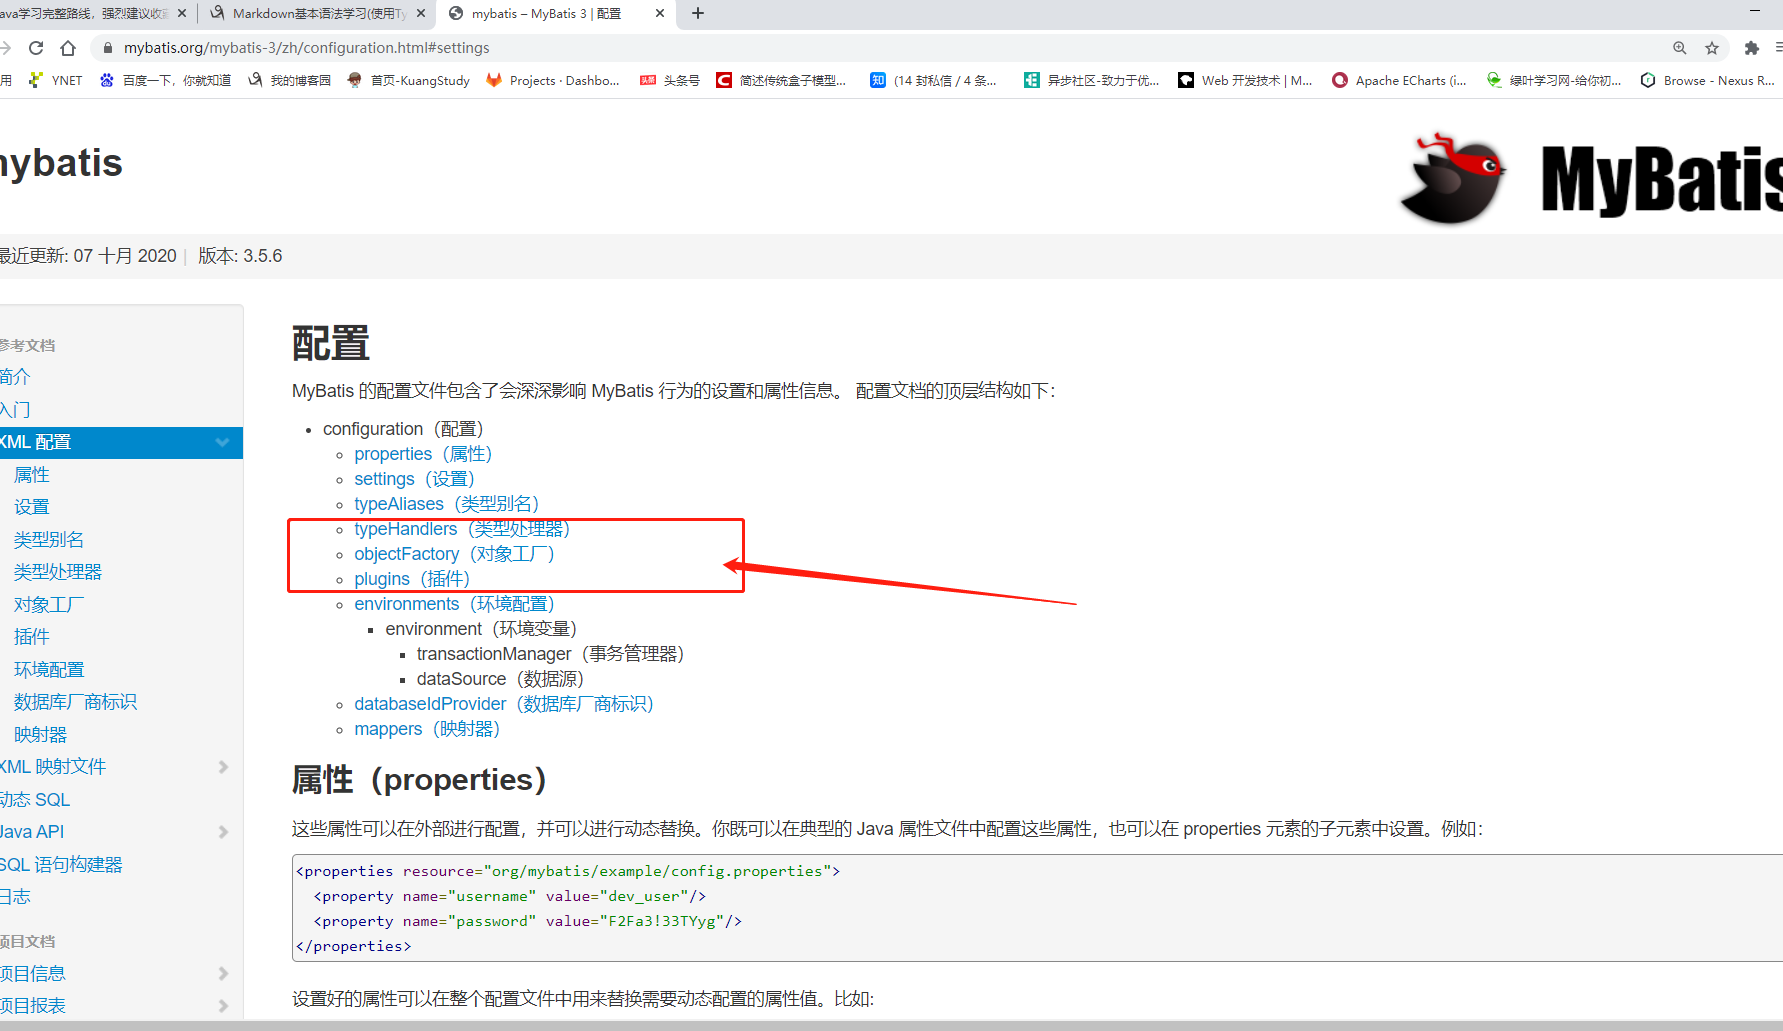Go to the browser home page icon

click(68, 48)
